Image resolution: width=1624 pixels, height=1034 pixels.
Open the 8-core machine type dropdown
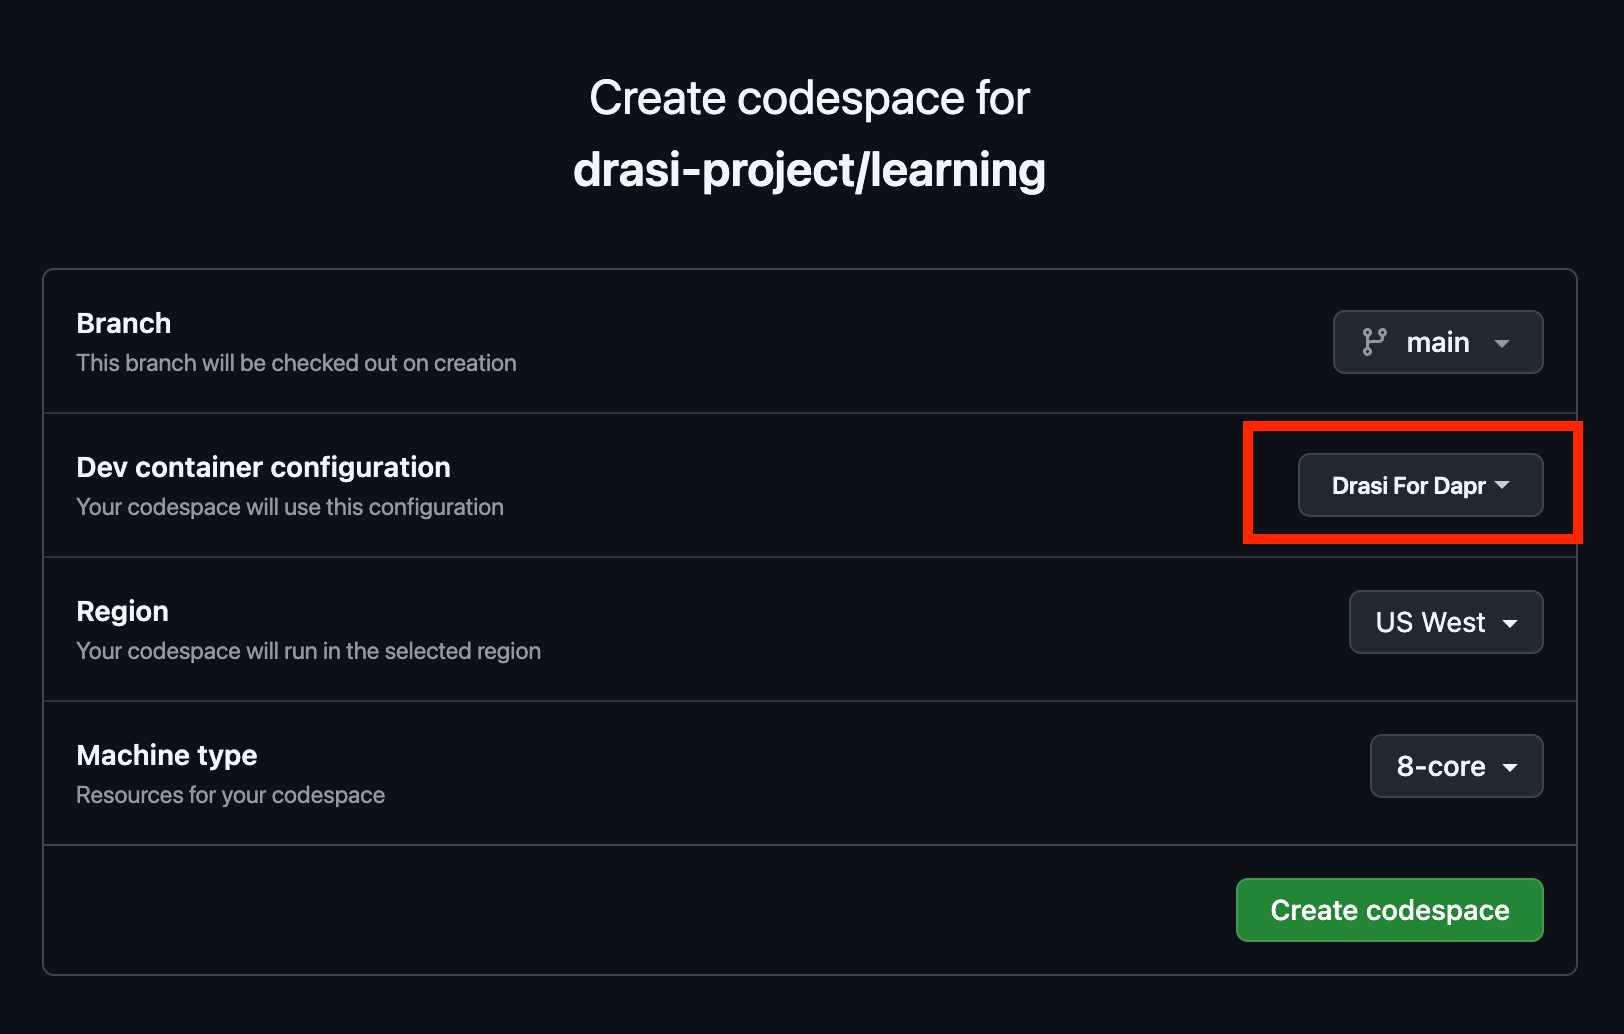click(1456, 766)
